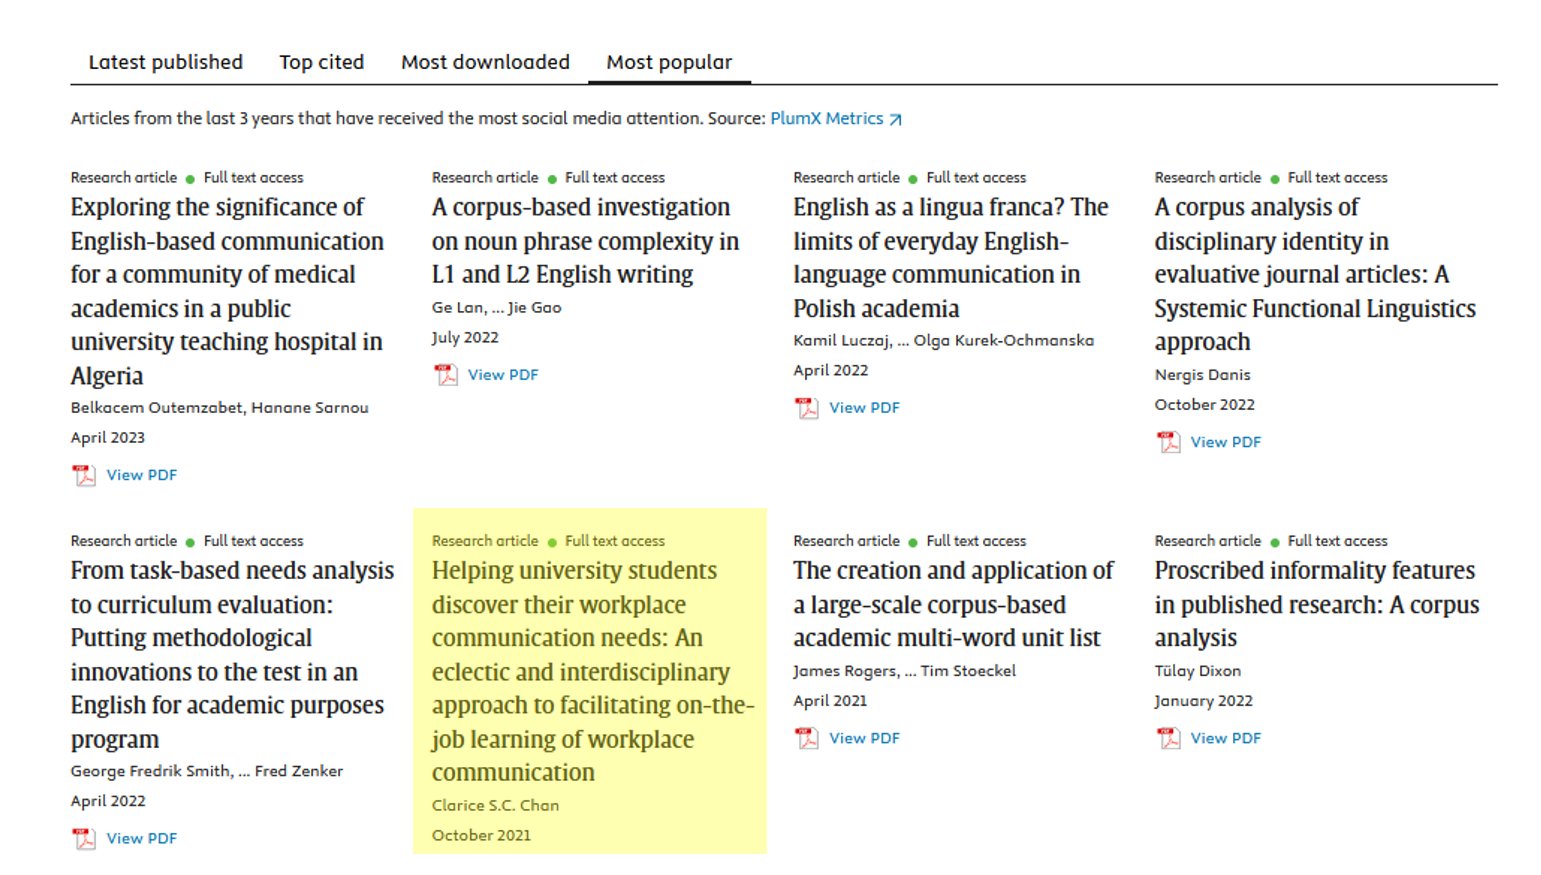Click green access dot on needs analysis article
The image size is (1541, 875).
pyautogui.click(x=190, y=542)
